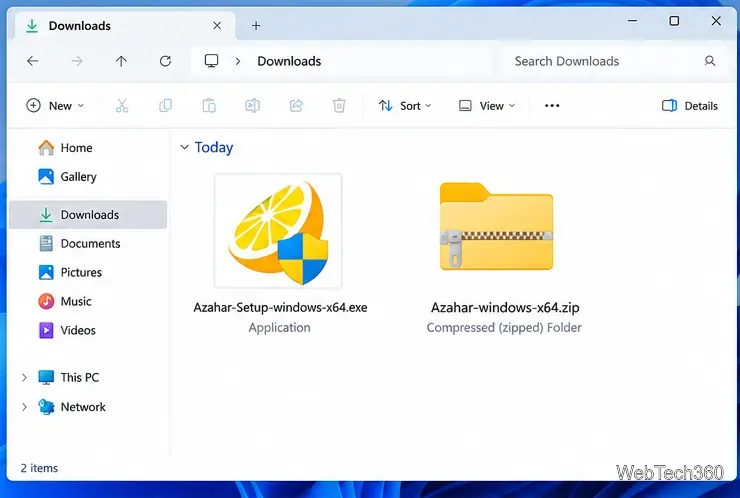Select Downloads in the navigation pane

(x=88, y=215)
